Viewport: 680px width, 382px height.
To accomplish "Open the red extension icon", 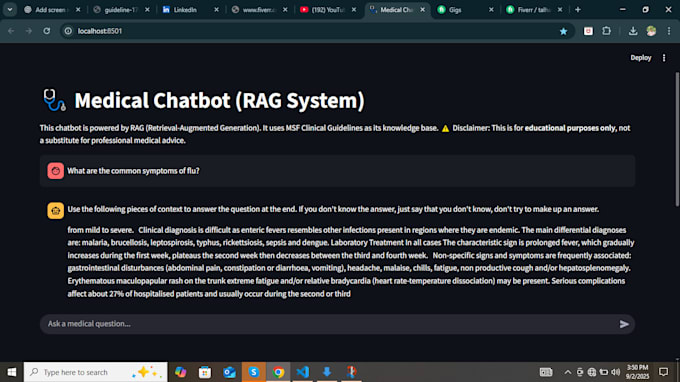I will (588, 31).
